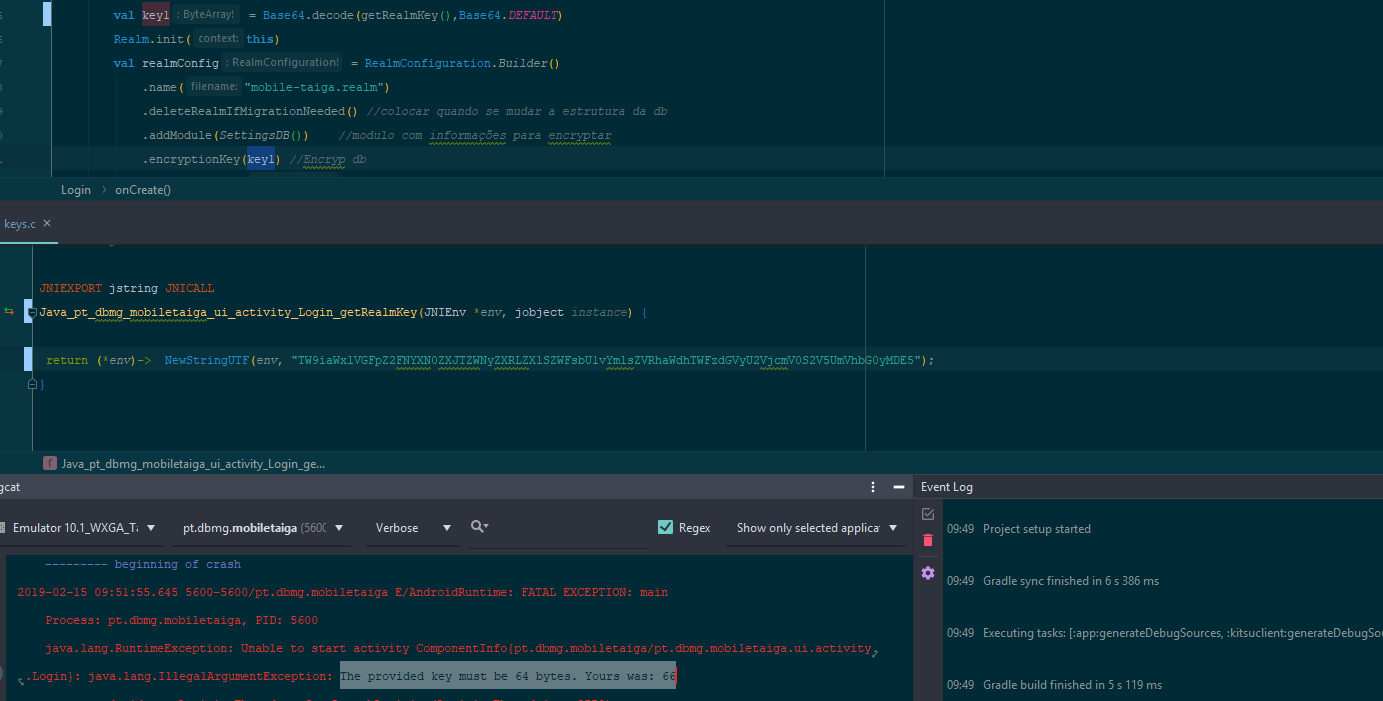Click Java_pt_dbmg function breadcrumb below keys.c
Image resolution: width=1383 pixels, height=701 pixels.
tap(185, 464)
